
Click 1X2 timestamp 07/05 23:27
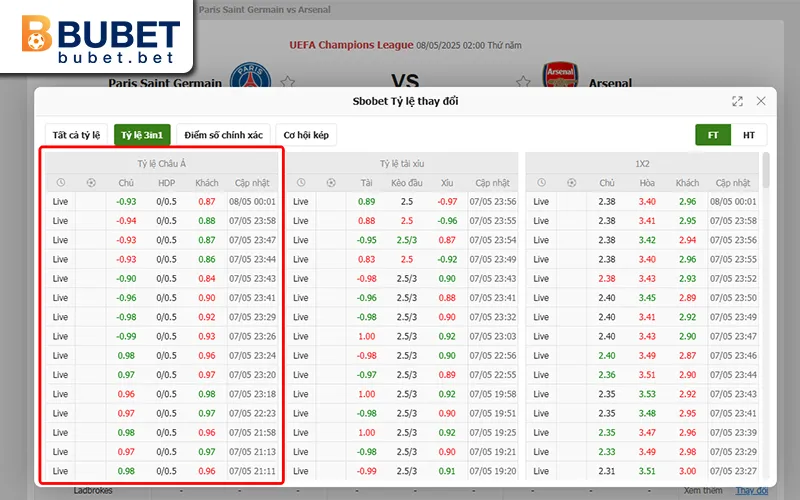pos(733,471)
